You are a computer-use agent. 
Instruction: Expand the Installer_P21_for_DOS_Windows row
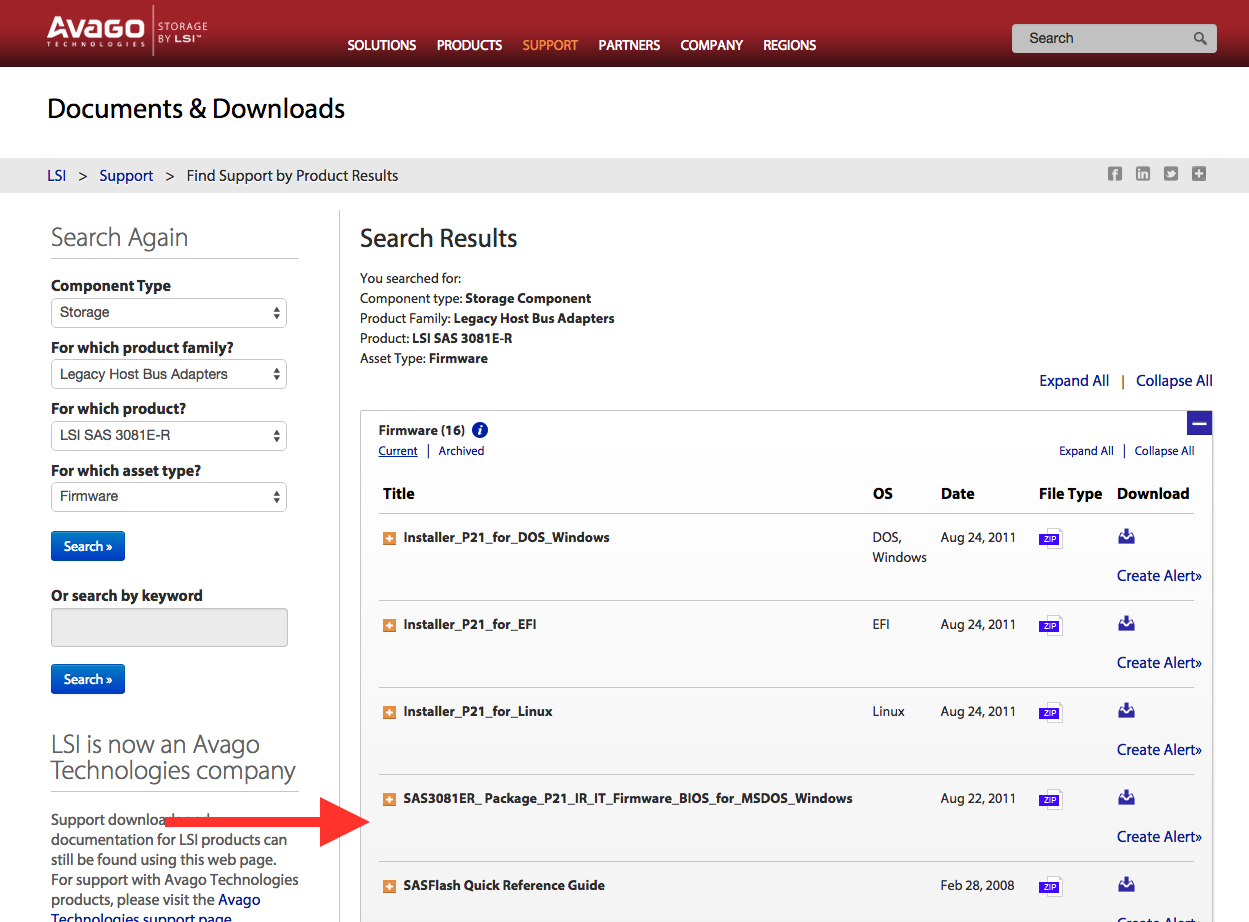390,539
